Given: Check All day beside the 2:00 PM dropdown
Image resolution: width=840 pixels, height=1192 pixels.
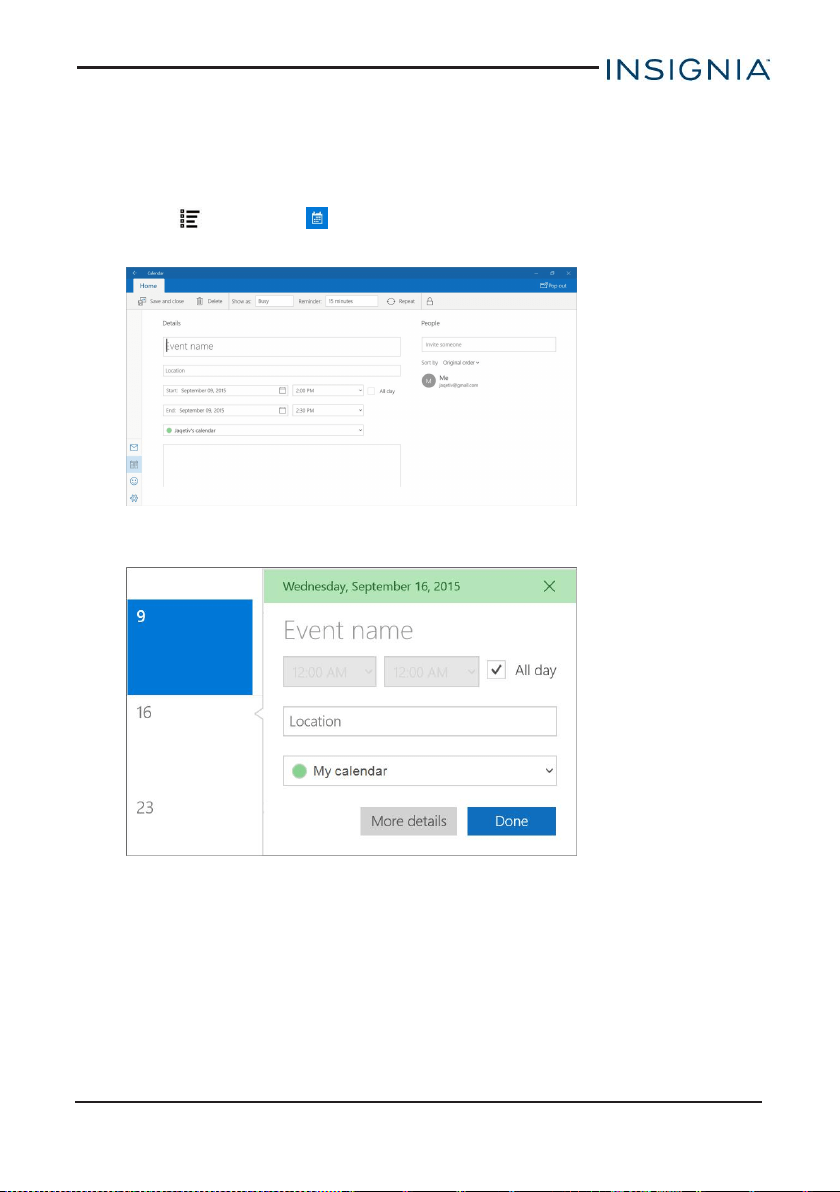Looking at the screenshot, I should pyautogui.click(x=371, y=391).
